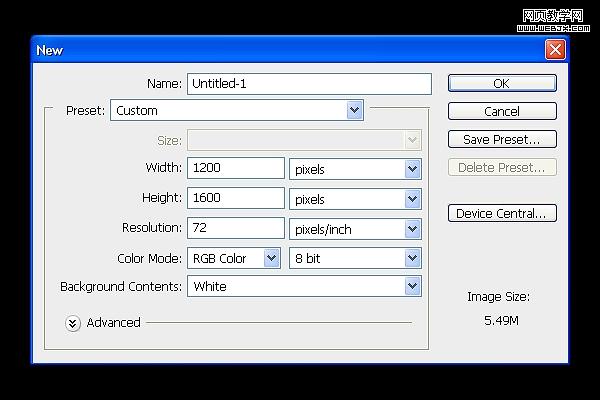600x400 pixels.
Task: Click the Image Size: label
Action: coord(498,297)
